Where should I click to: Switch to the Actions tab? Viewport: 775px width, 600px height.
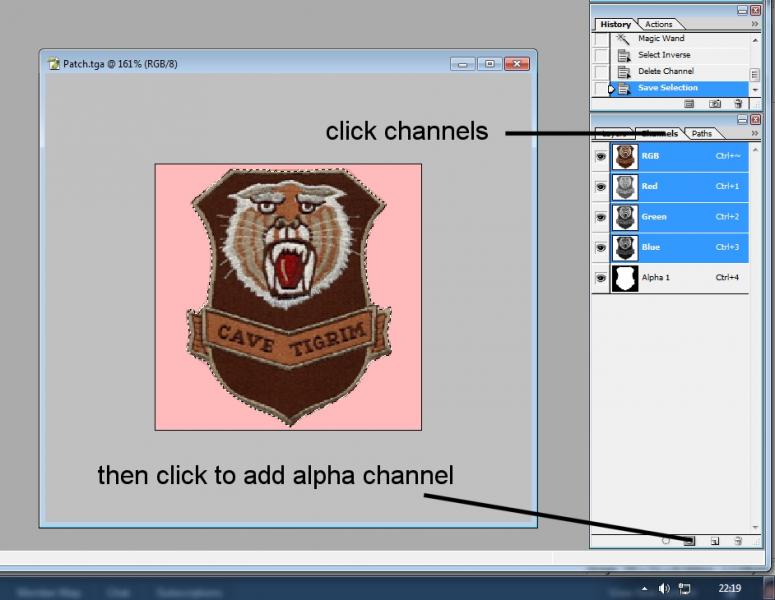click(658, 24)
